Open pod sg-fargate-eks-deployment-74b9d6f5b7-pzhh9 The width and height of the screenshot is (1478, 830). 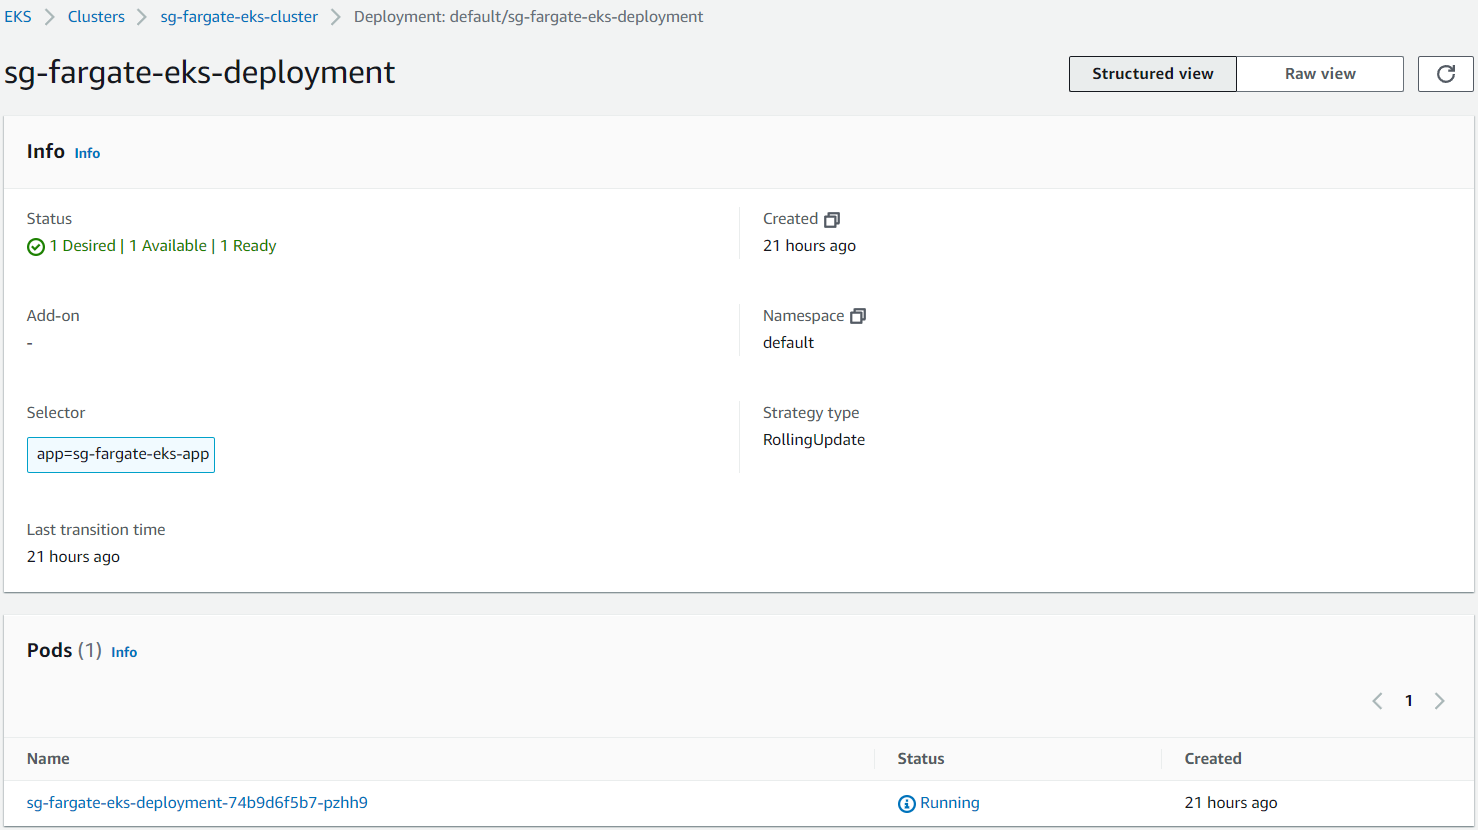pyautogui.click(x=197, y=803)
